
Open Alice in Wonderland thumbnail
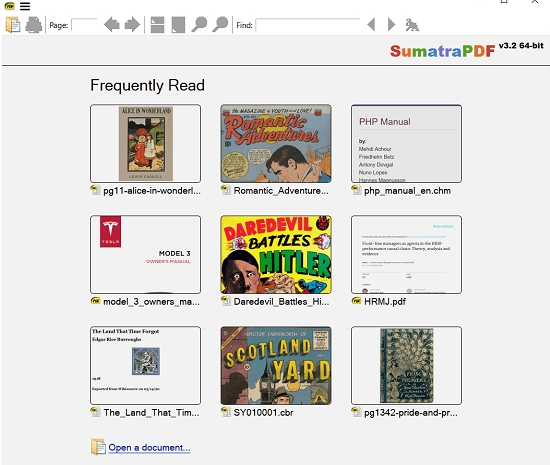tap(146, 143)
